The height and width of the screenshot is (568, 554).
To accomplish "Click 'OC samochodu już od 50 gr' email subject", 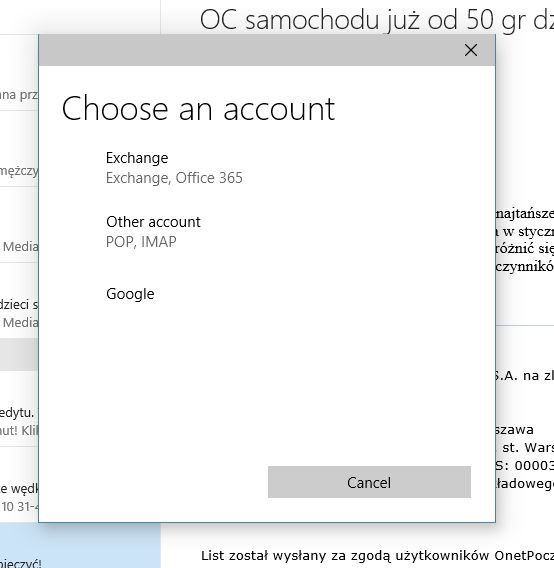I will [364, 20].
